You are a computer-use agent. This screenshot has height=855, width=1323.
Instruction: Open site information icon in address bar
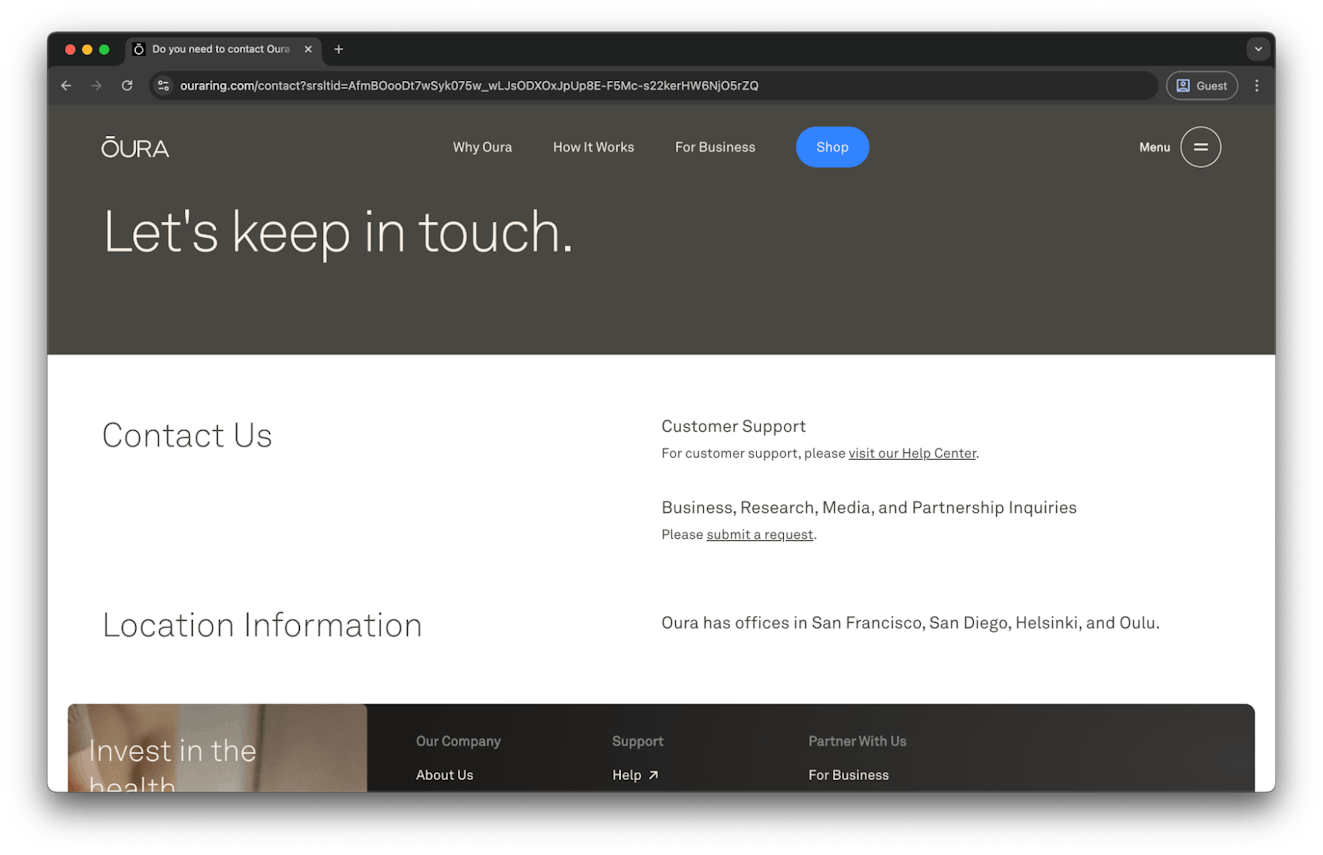tap(164, 86)
